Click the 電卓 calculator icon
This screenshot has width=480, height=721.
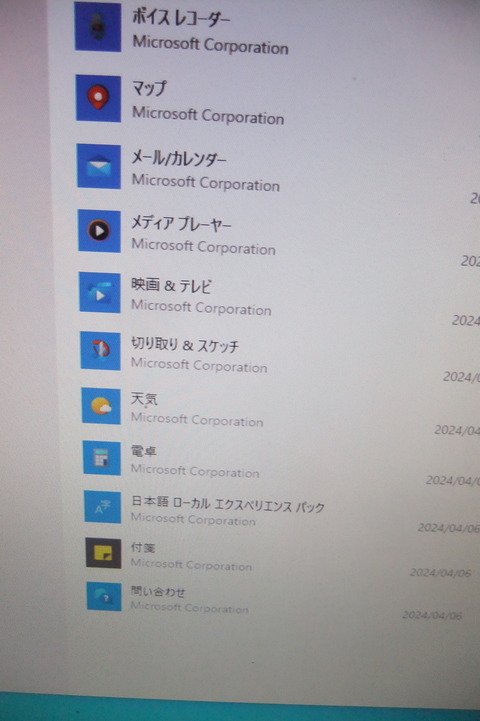click(x=102, y=458)
